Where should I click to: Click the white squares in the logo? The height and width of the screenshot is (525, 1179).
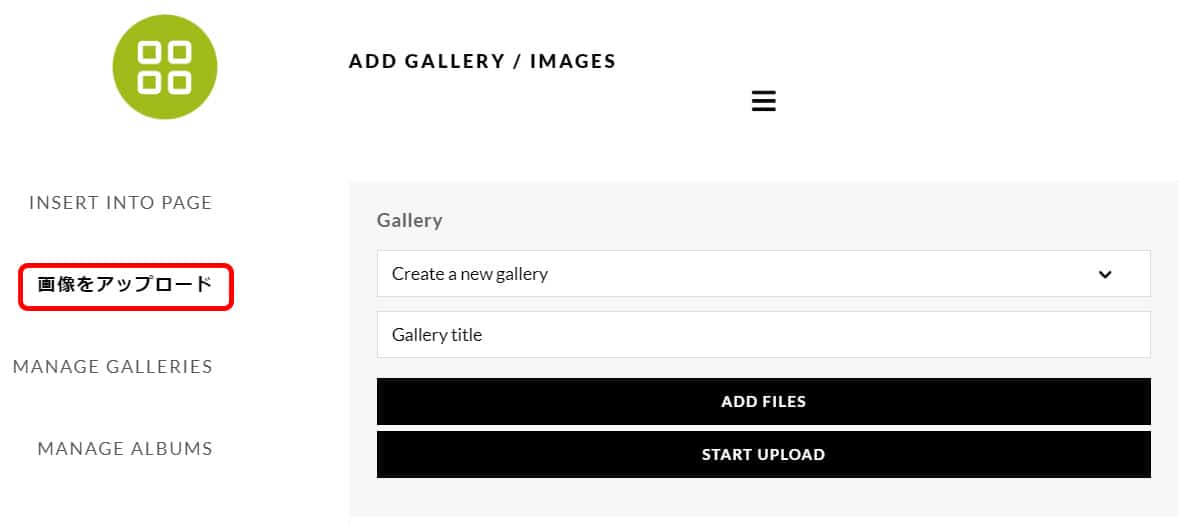tap(165, 68)
